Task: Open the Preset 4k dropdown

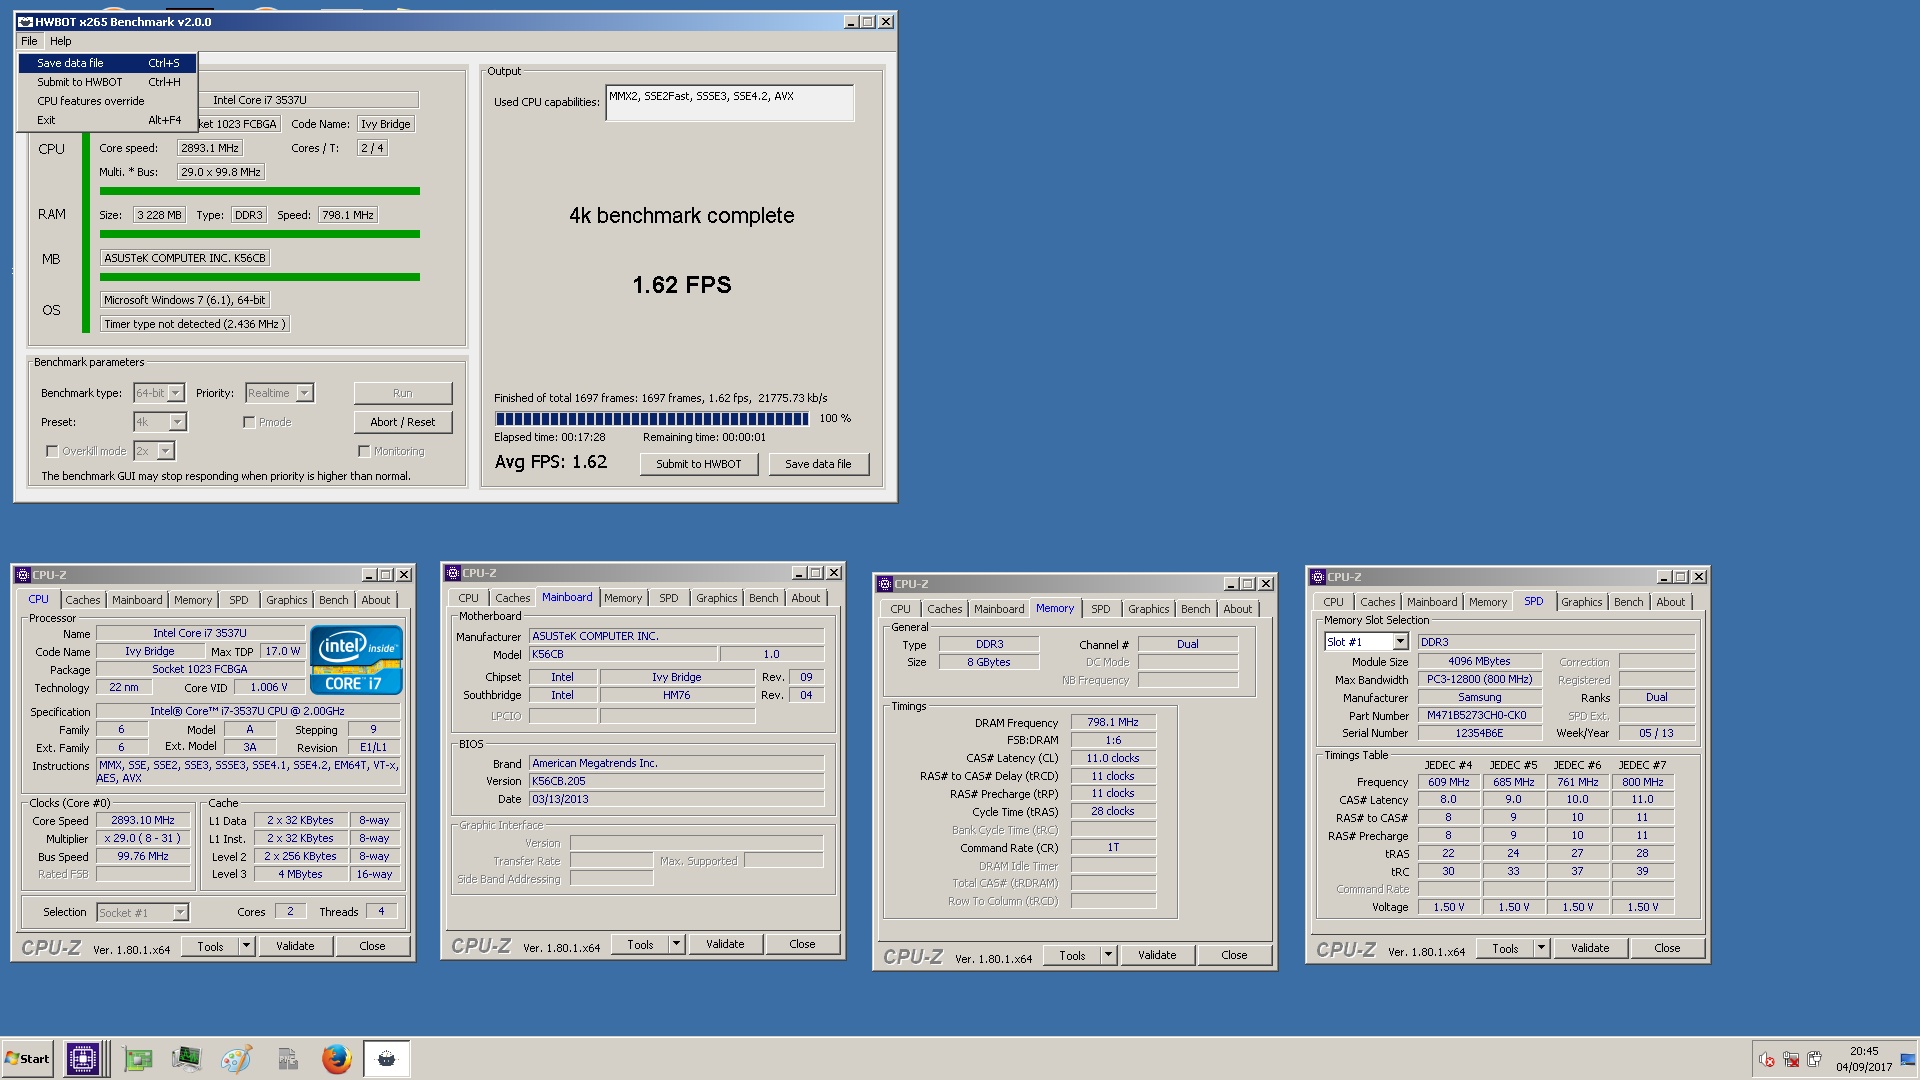Action: (177, 422)
